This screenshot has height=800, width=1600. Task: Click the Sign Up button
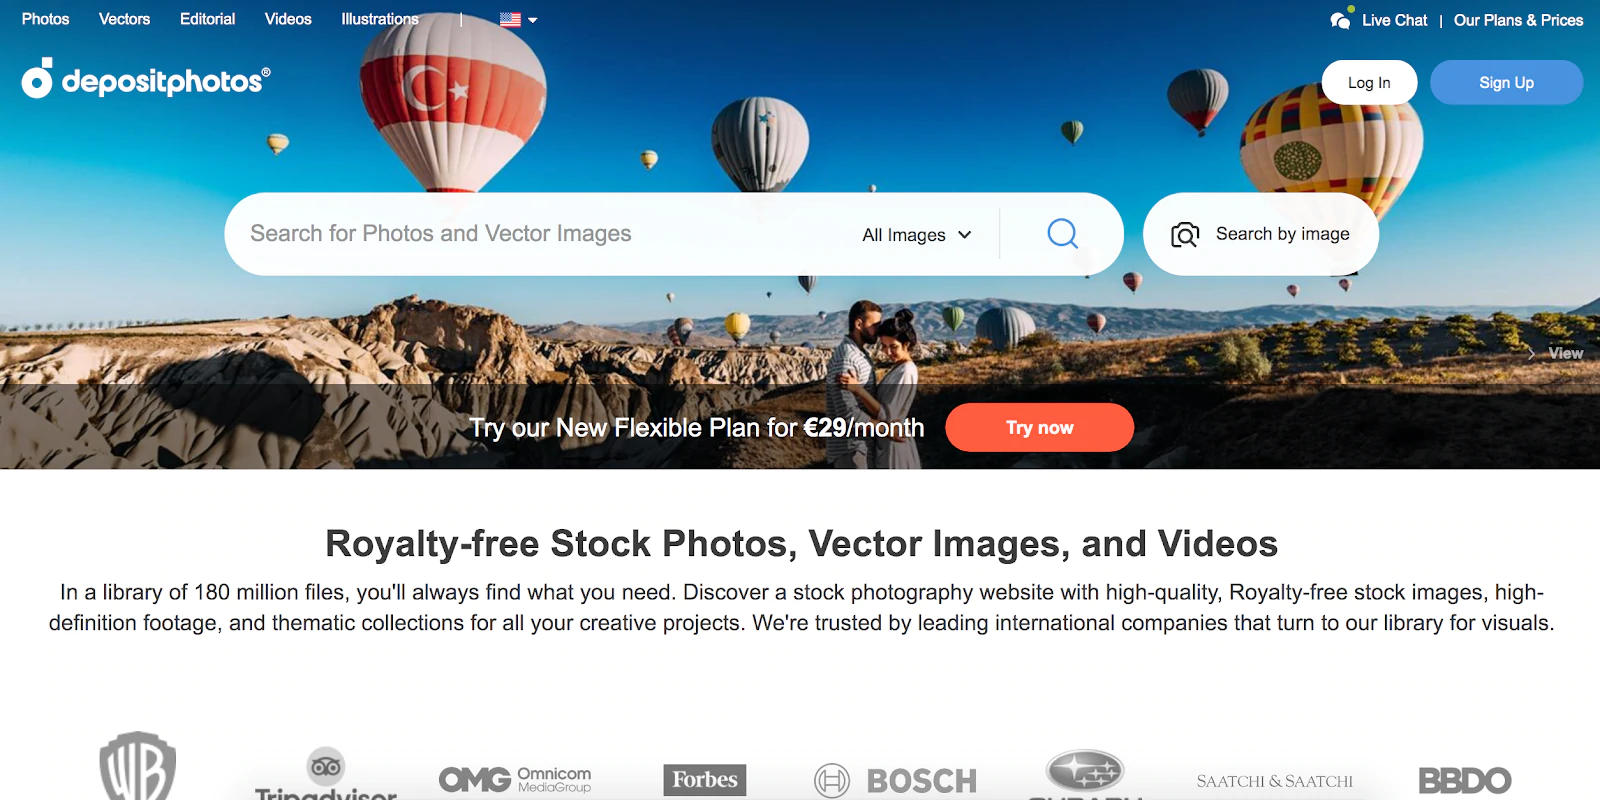(x=1506, y=83)
